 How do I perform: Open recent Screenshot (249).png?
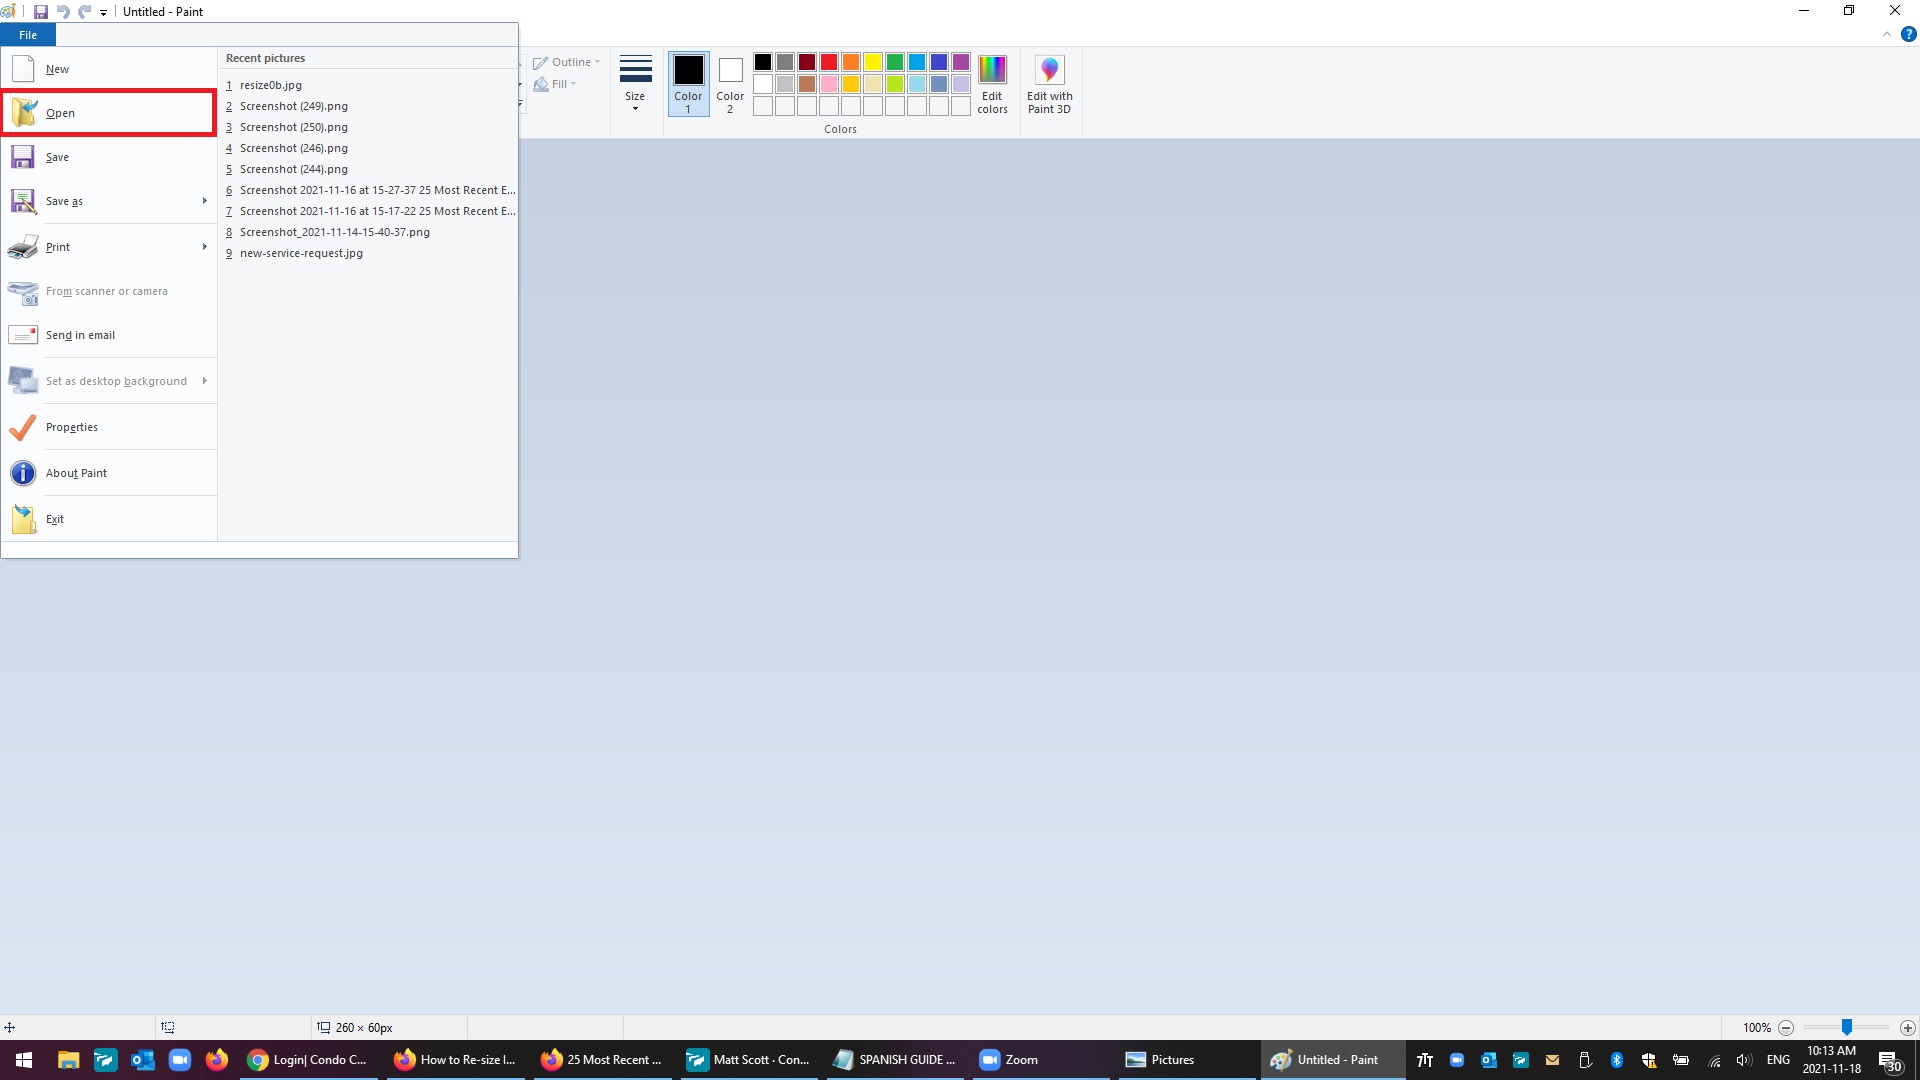click(x=369, y=106)
